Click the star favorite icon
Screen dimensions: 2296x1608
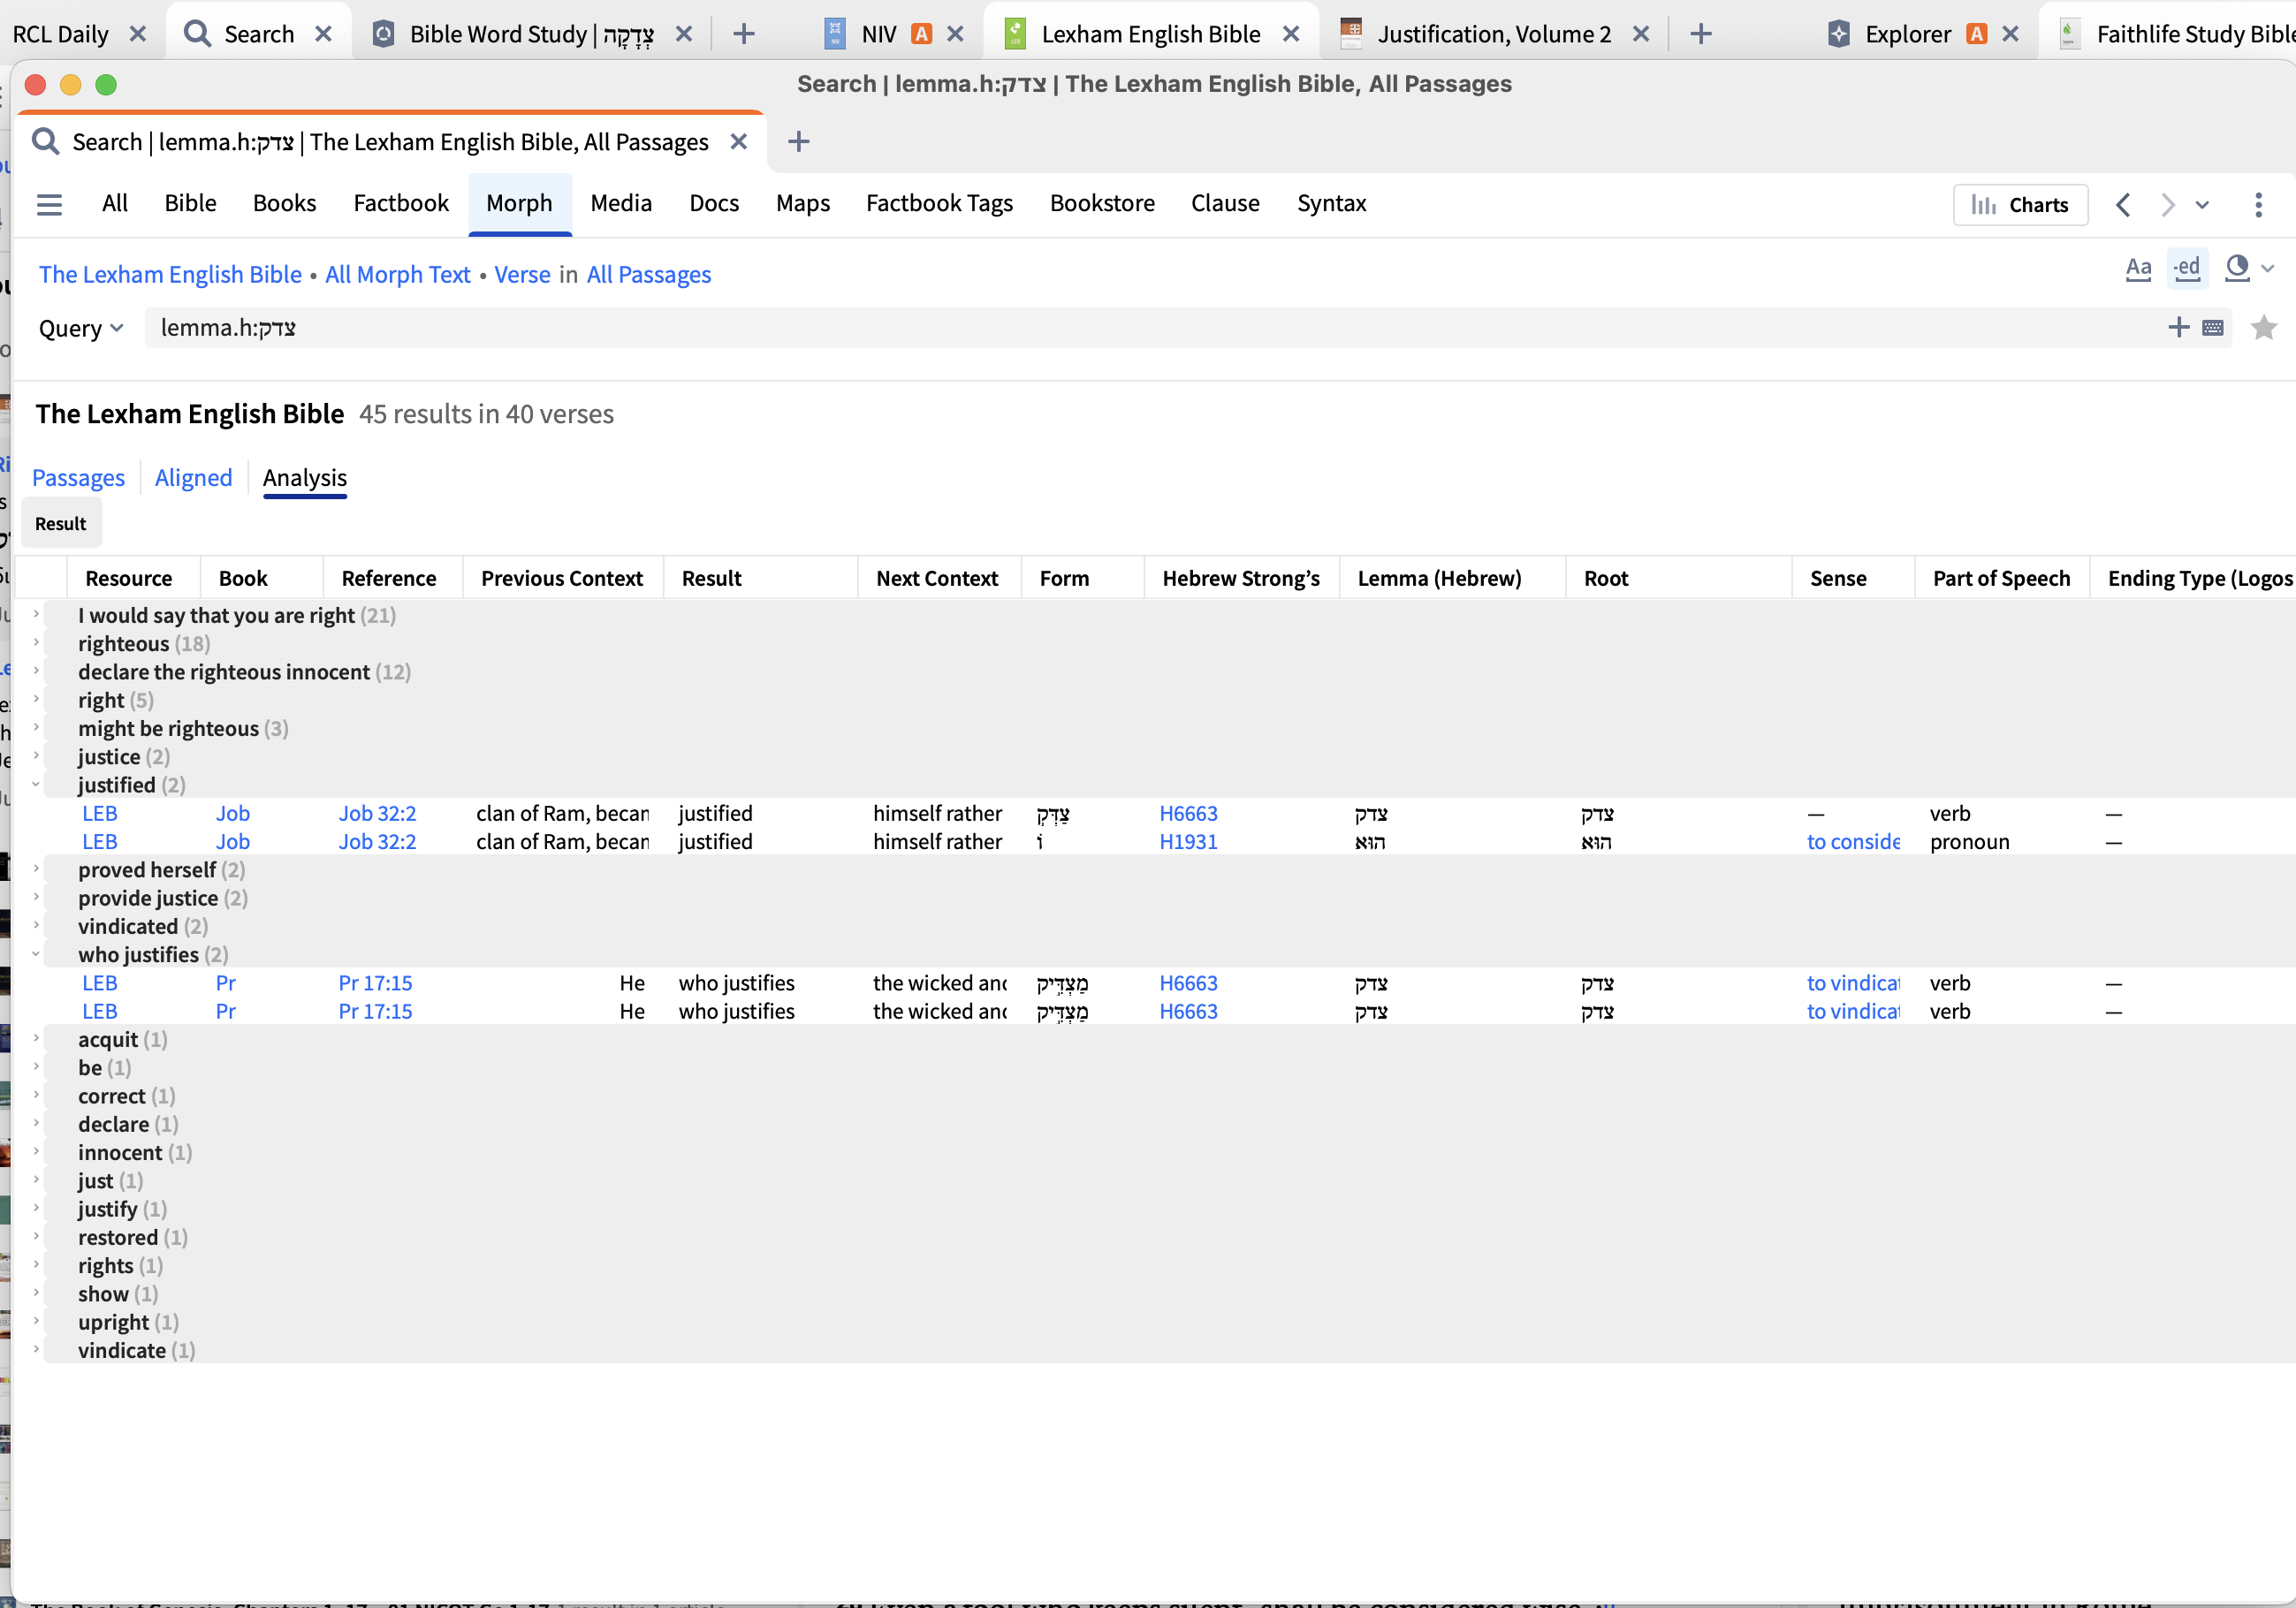(x=2263, y=328)
